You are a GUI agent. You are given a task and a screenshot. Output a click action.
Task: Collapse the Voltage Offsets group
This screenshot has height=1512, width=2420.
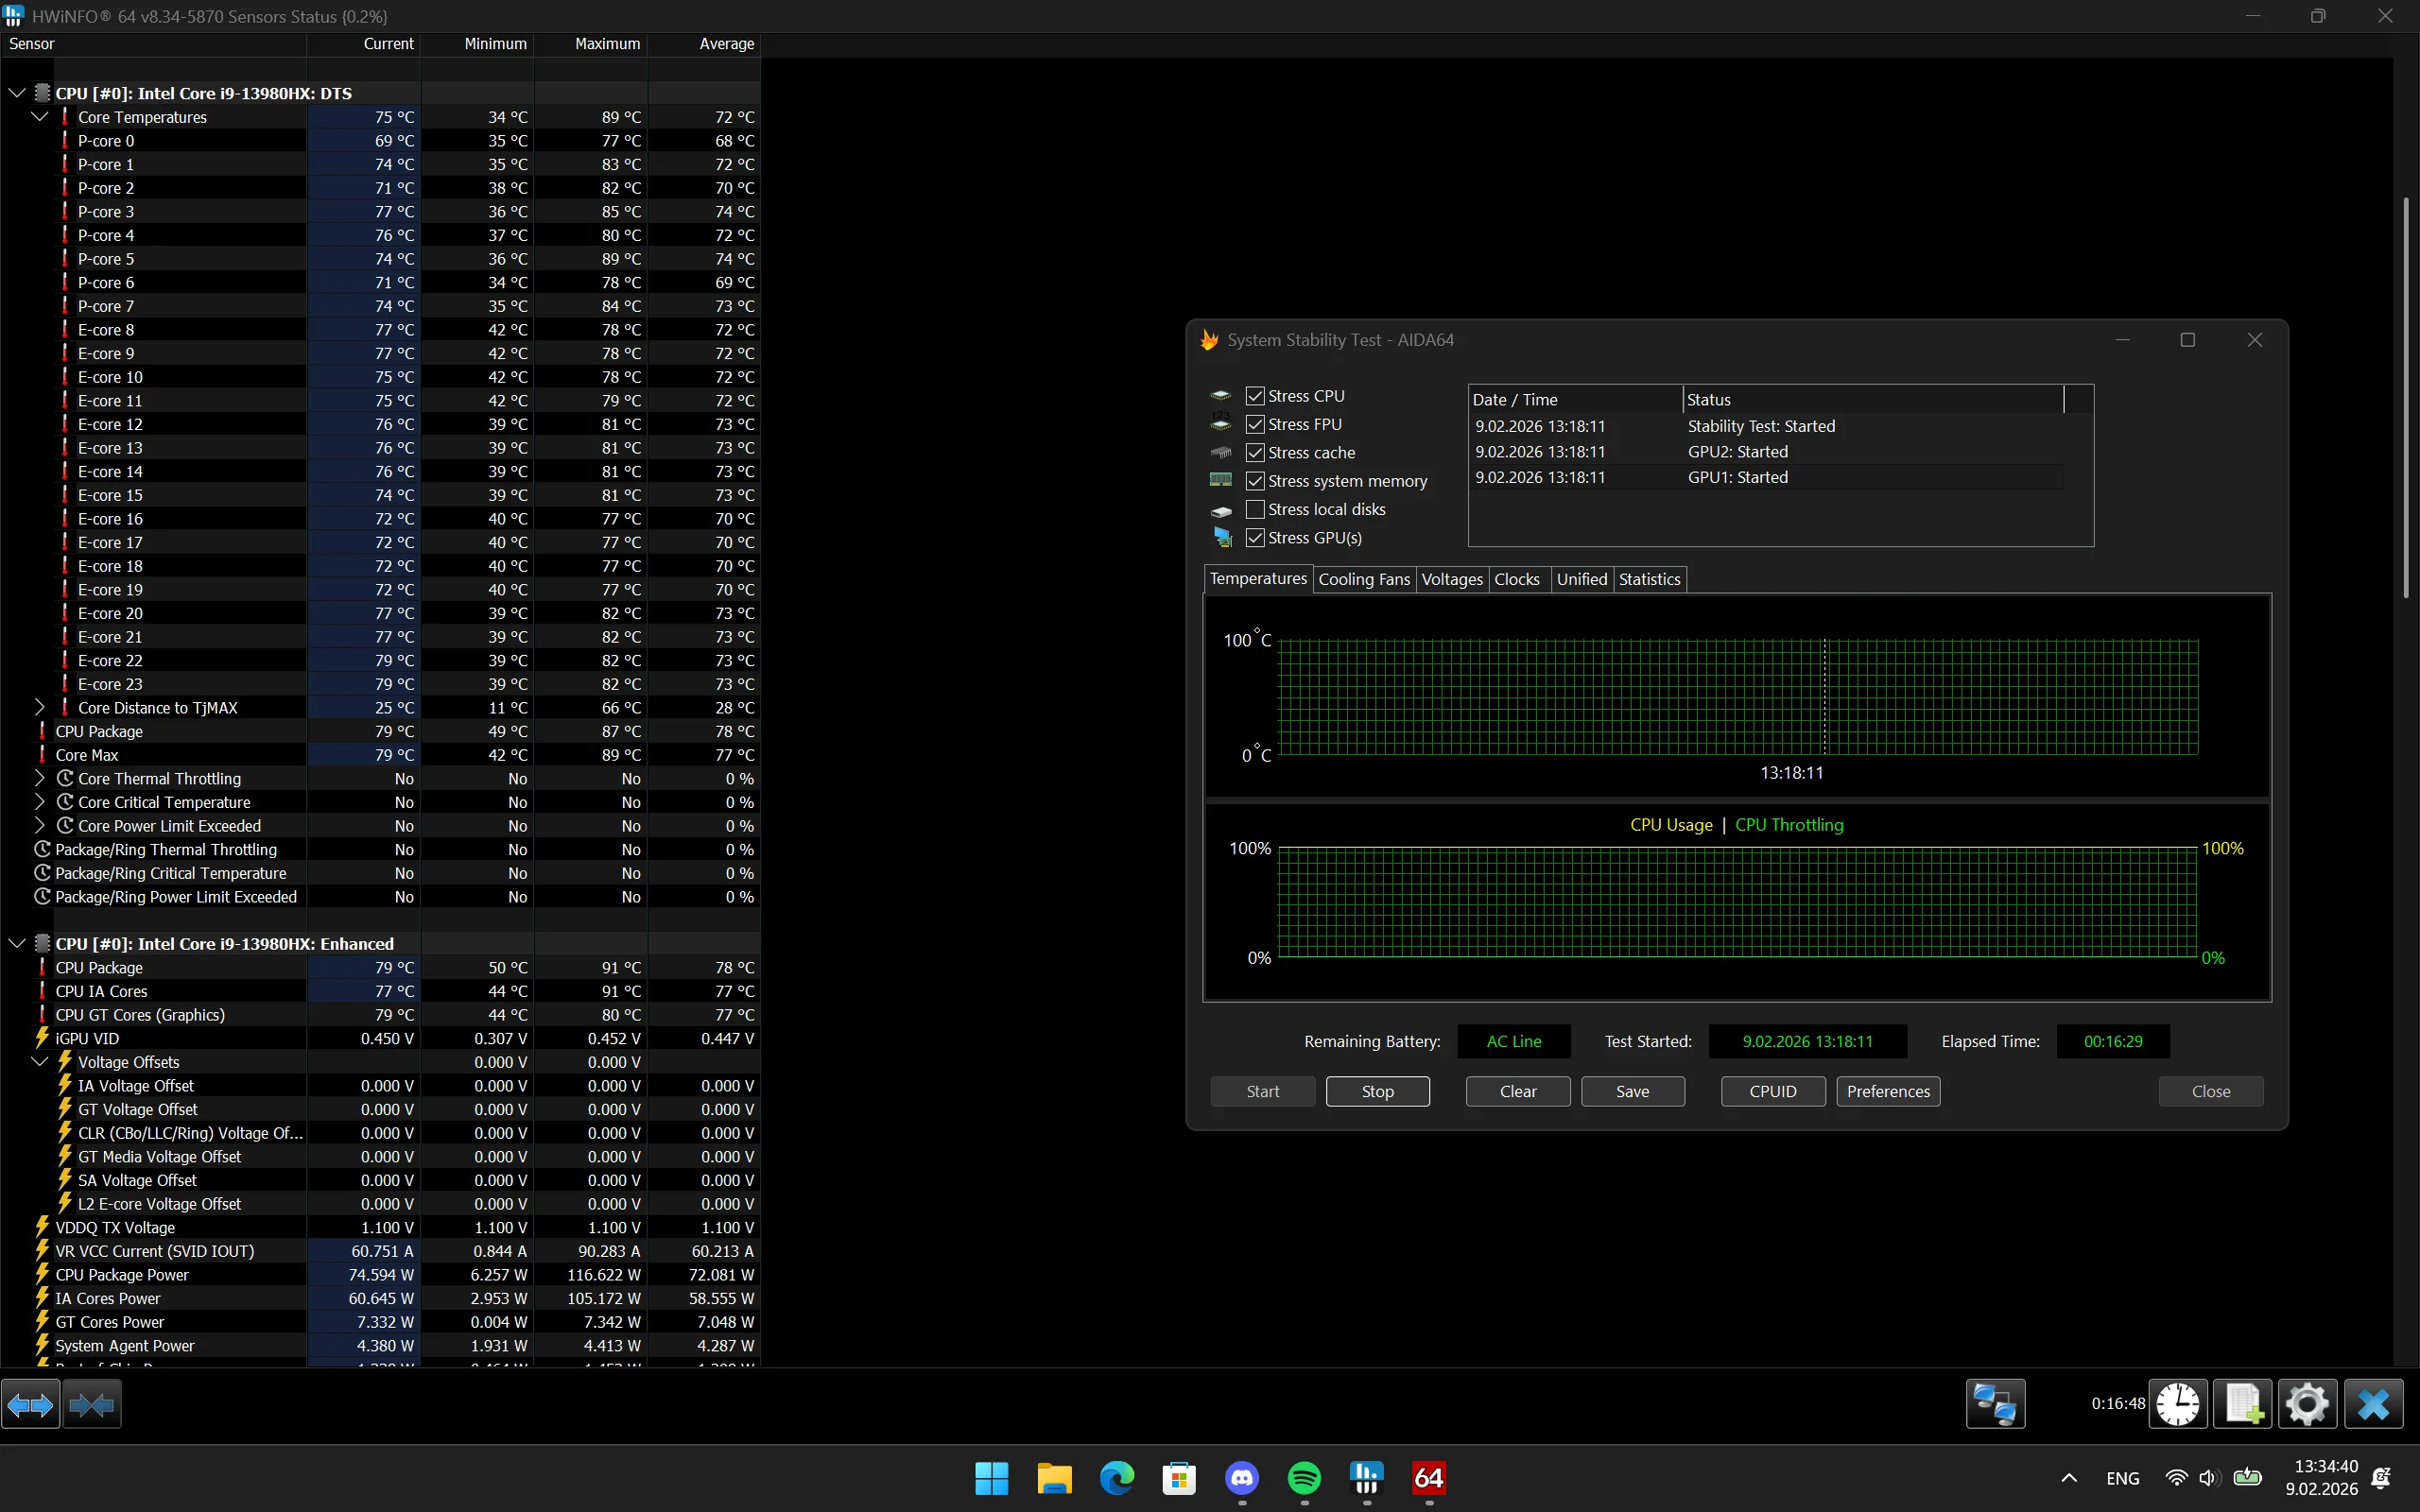pyautogui.click(x=40, y=1062)
